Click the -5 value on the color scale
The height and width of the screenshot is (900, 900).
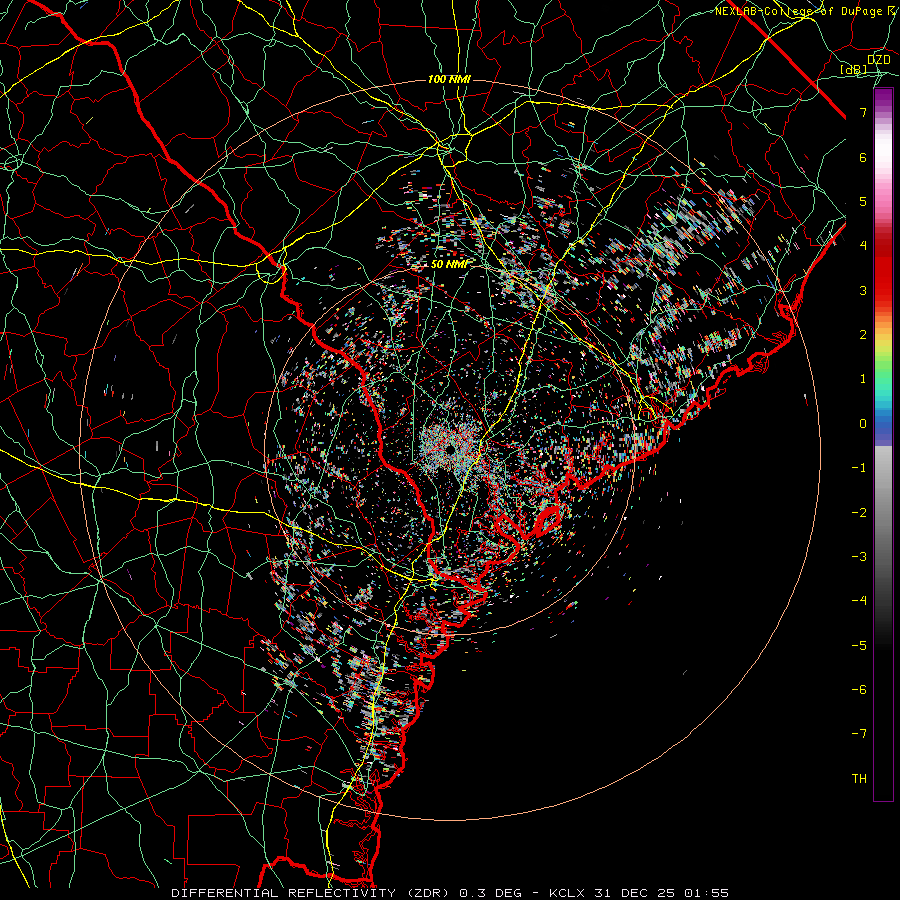[x=859, y=646]
